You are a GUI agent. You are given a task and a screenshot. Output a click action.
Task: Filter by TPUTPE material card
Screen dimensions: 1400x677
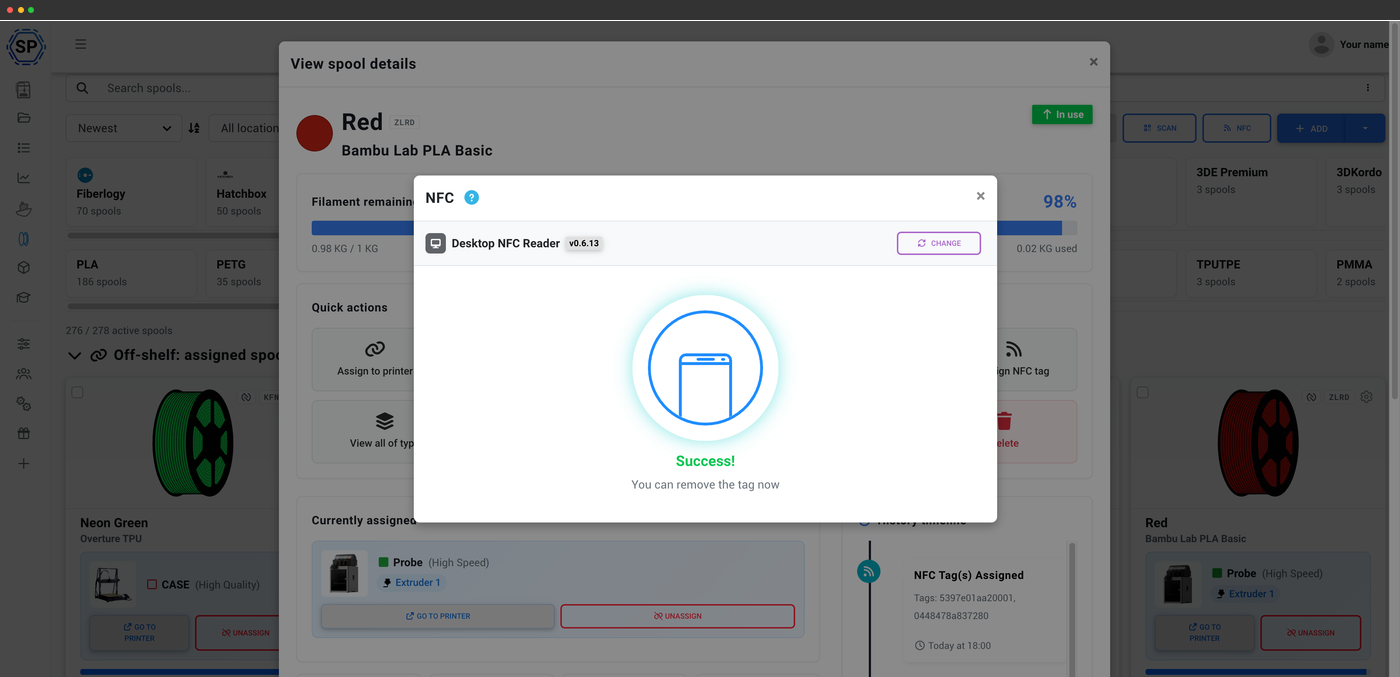1251,272
